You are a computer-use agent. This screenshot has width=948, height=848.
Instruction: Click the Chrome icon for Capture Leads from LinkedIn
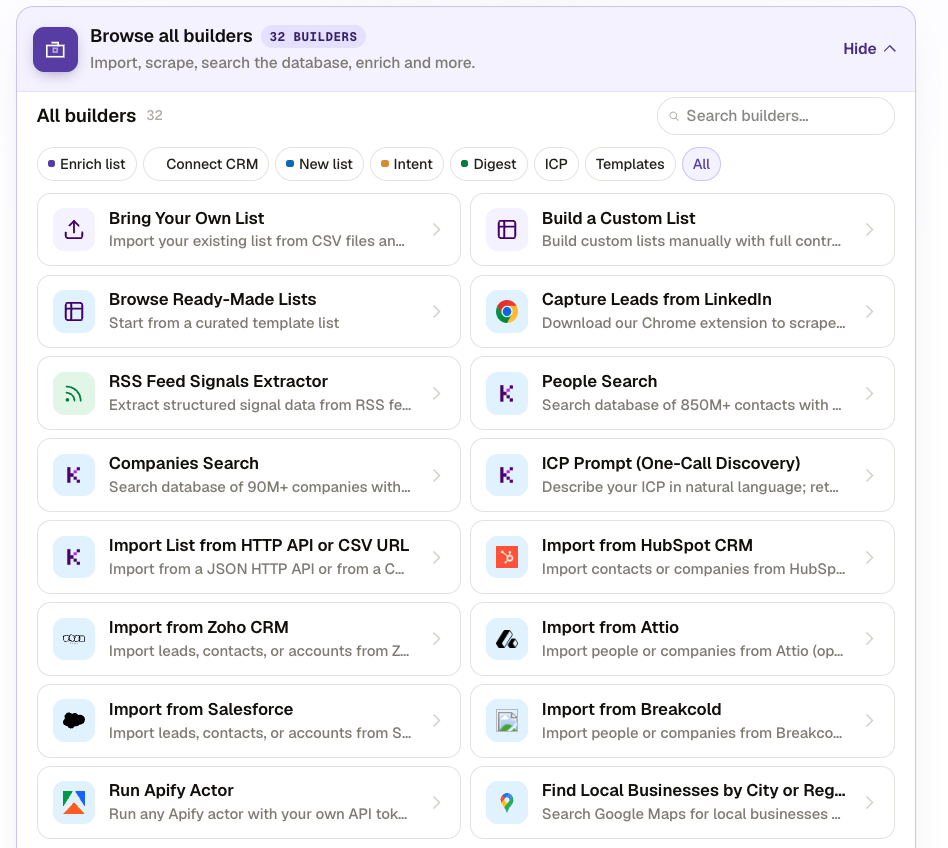(507, 312)
